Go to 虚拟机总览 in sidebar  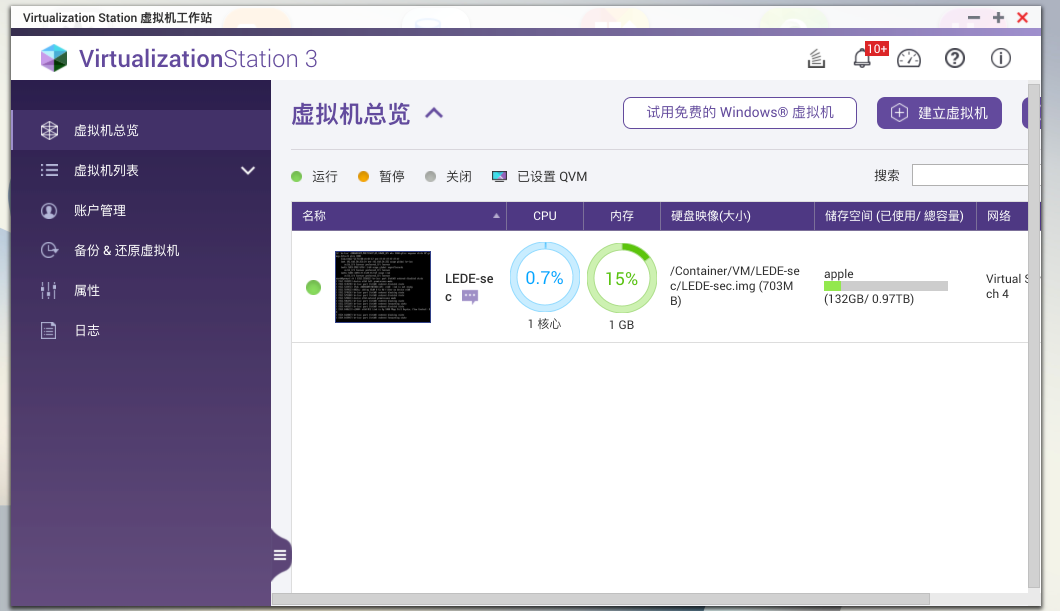141,130
